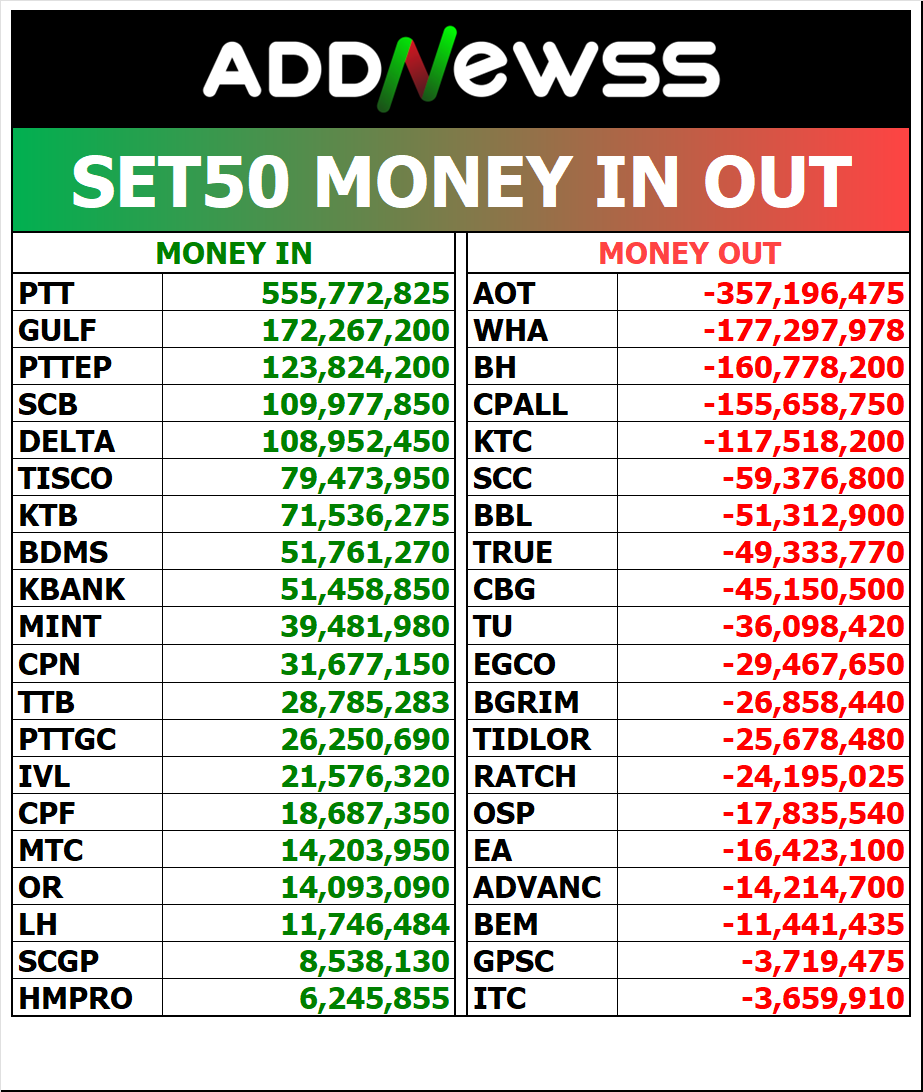923x1092 pixels.
Task: Click the CPALL stock symbol
Action: [x=520, y=404]
